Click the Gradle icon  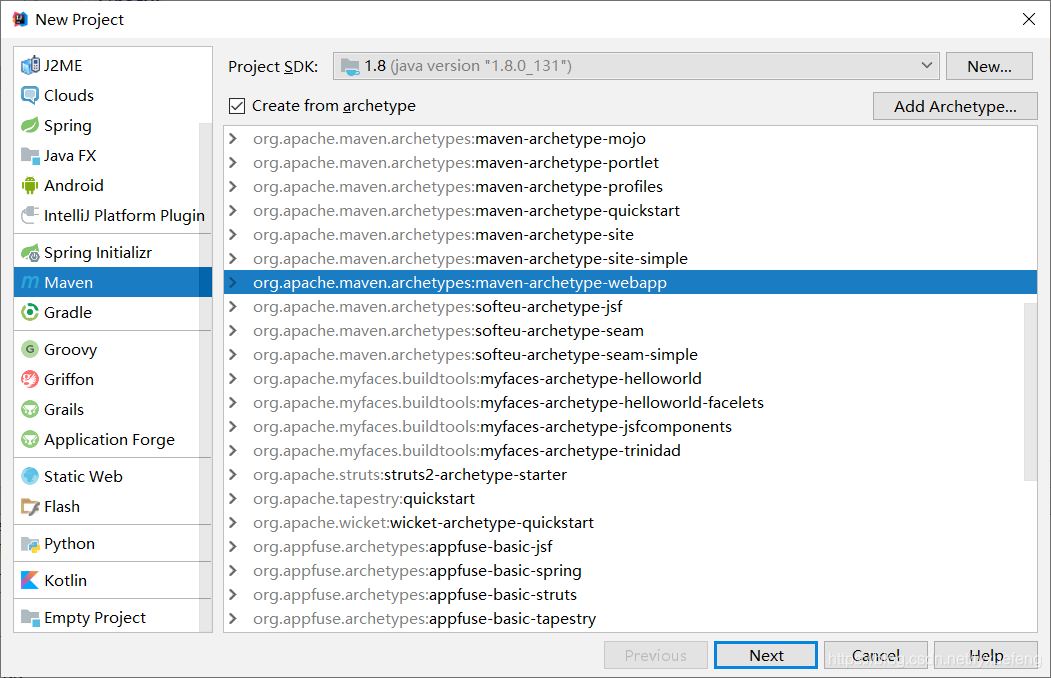pyautogui.click(x=30, y=312)
